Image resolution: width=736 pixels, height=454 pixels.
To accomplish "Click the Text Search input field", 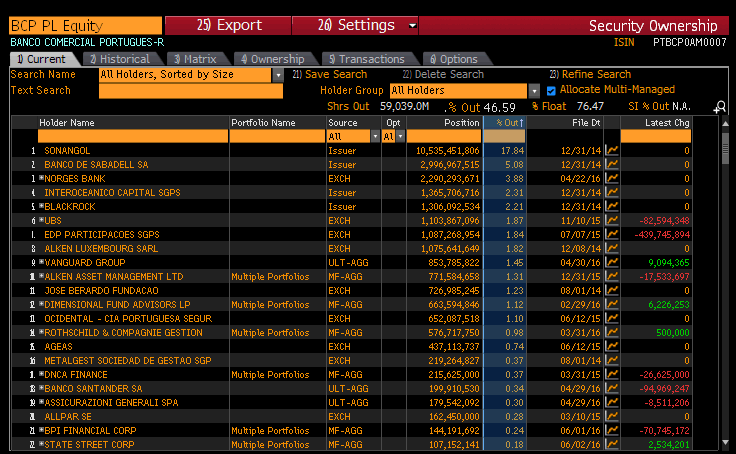I will click(191, 91).
